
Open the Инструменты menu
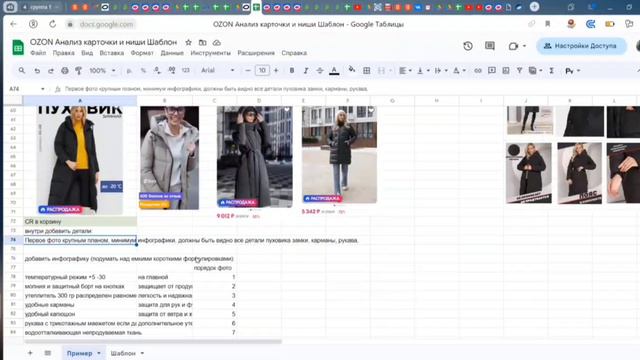[x=210, y=53]
